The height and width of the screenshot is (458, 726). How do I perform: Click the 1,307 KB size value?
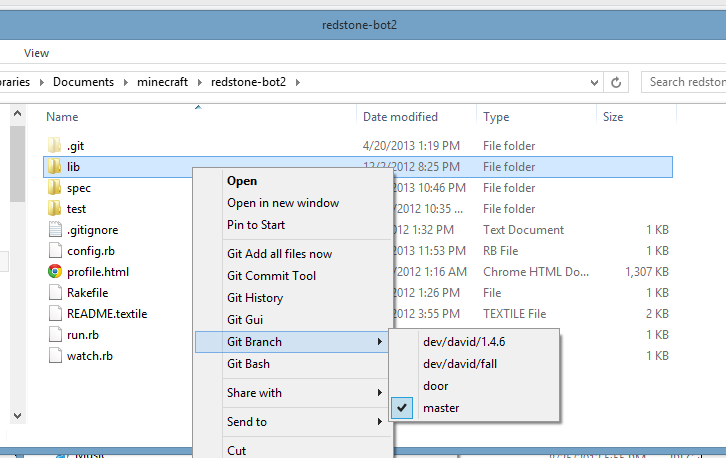(x=647, y=272)
